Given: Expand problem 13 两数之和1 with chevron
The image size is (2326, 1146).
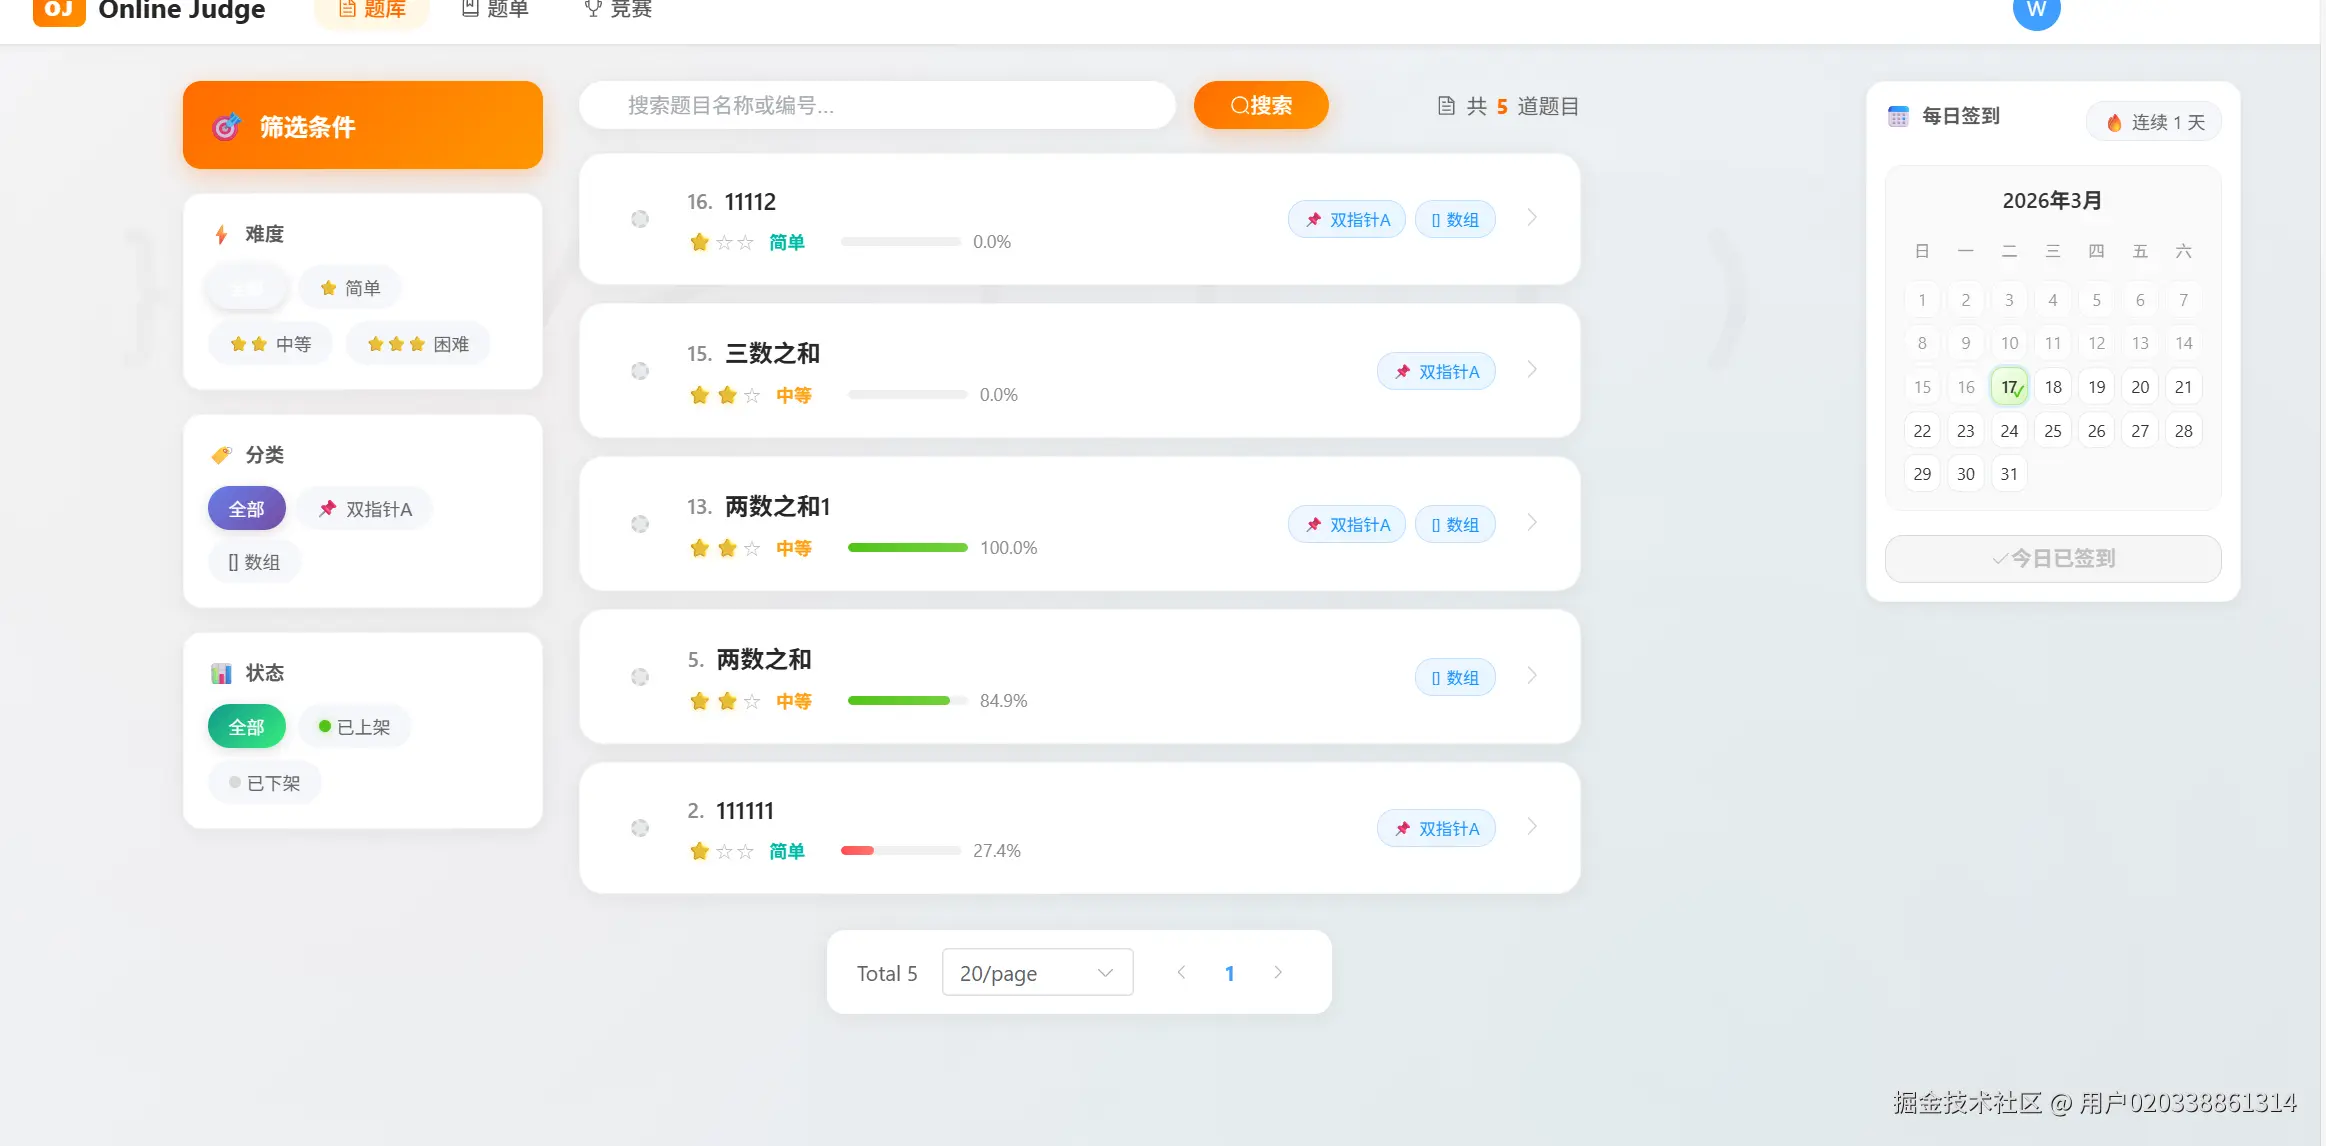Looking at the screenshot, I should point(1532,523).
